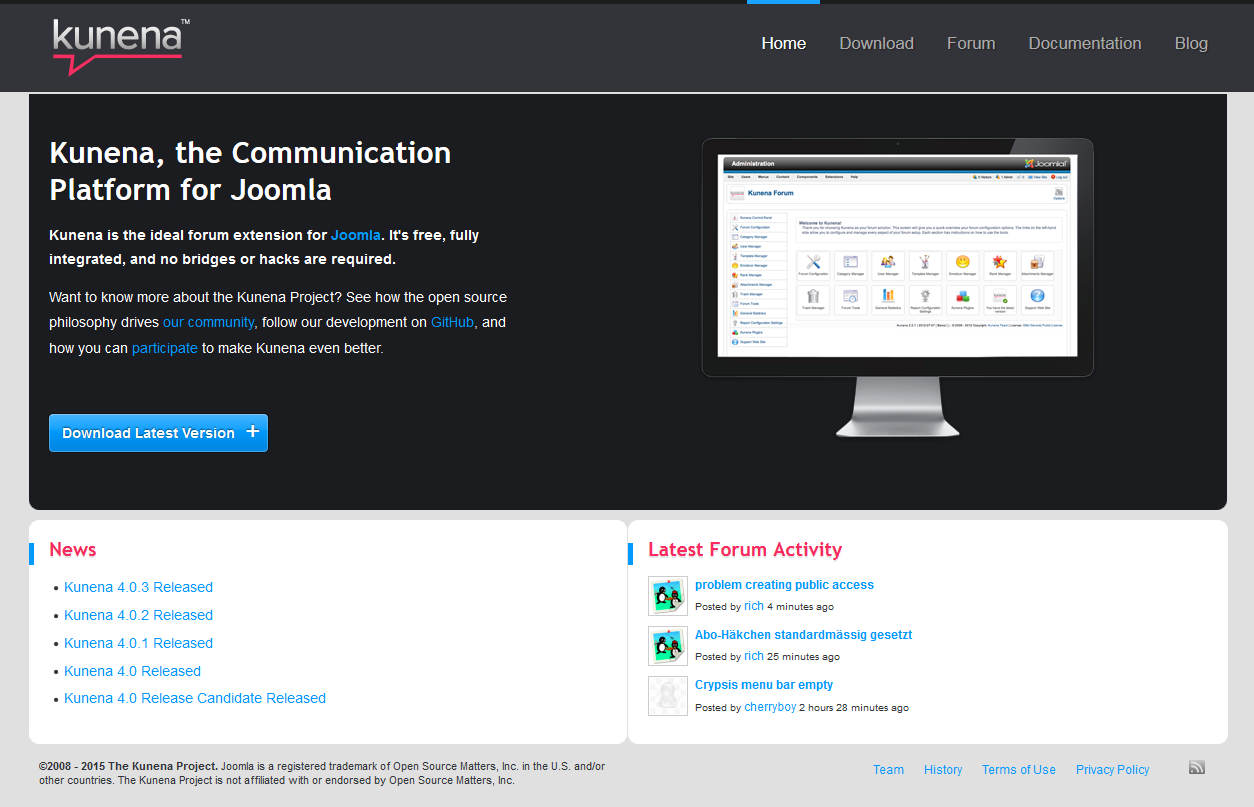
Task: Open Kunena 4.0.2 Released news
Action: pyautogui.click(x=138, y=615)
